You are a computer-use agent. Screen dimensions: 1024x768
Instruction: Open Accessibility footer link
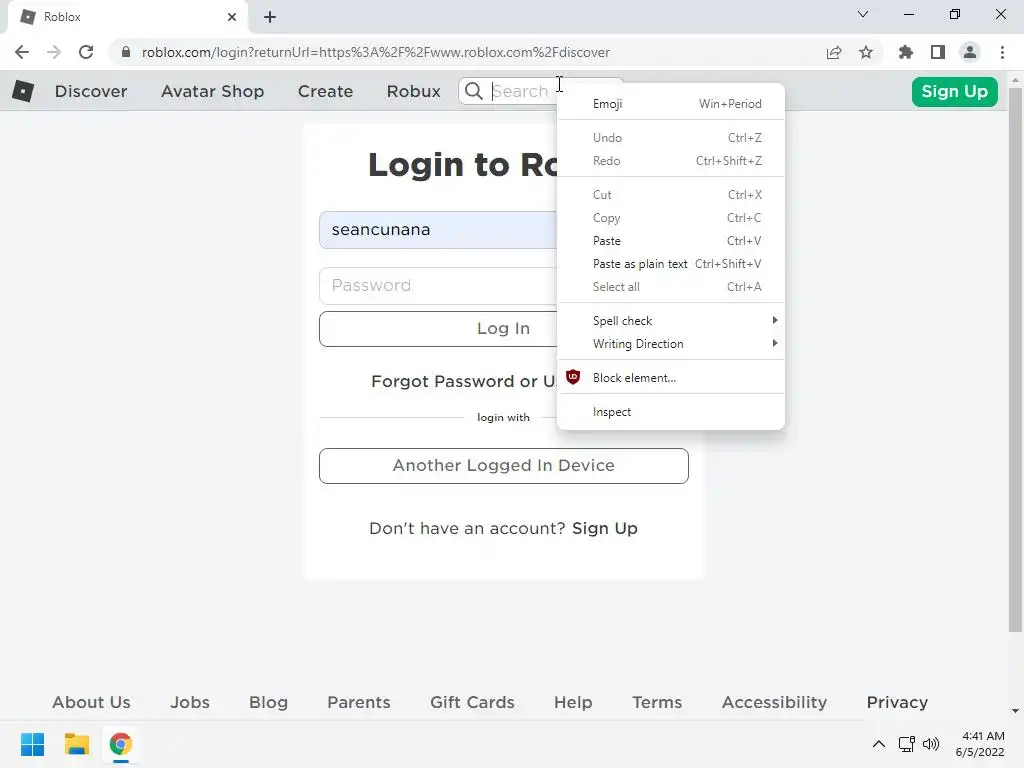(775, 702)
